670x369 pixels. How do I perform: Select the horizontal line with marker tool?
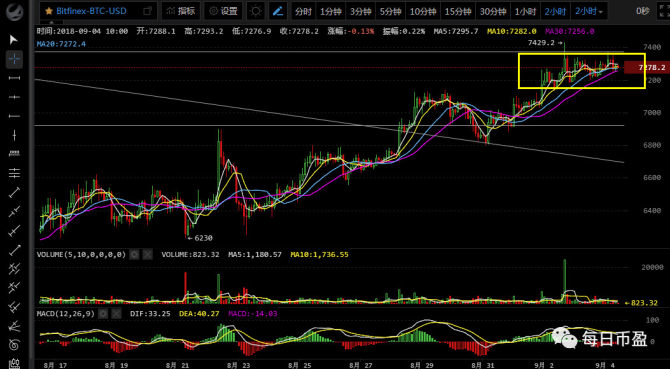tap(14, 97)
